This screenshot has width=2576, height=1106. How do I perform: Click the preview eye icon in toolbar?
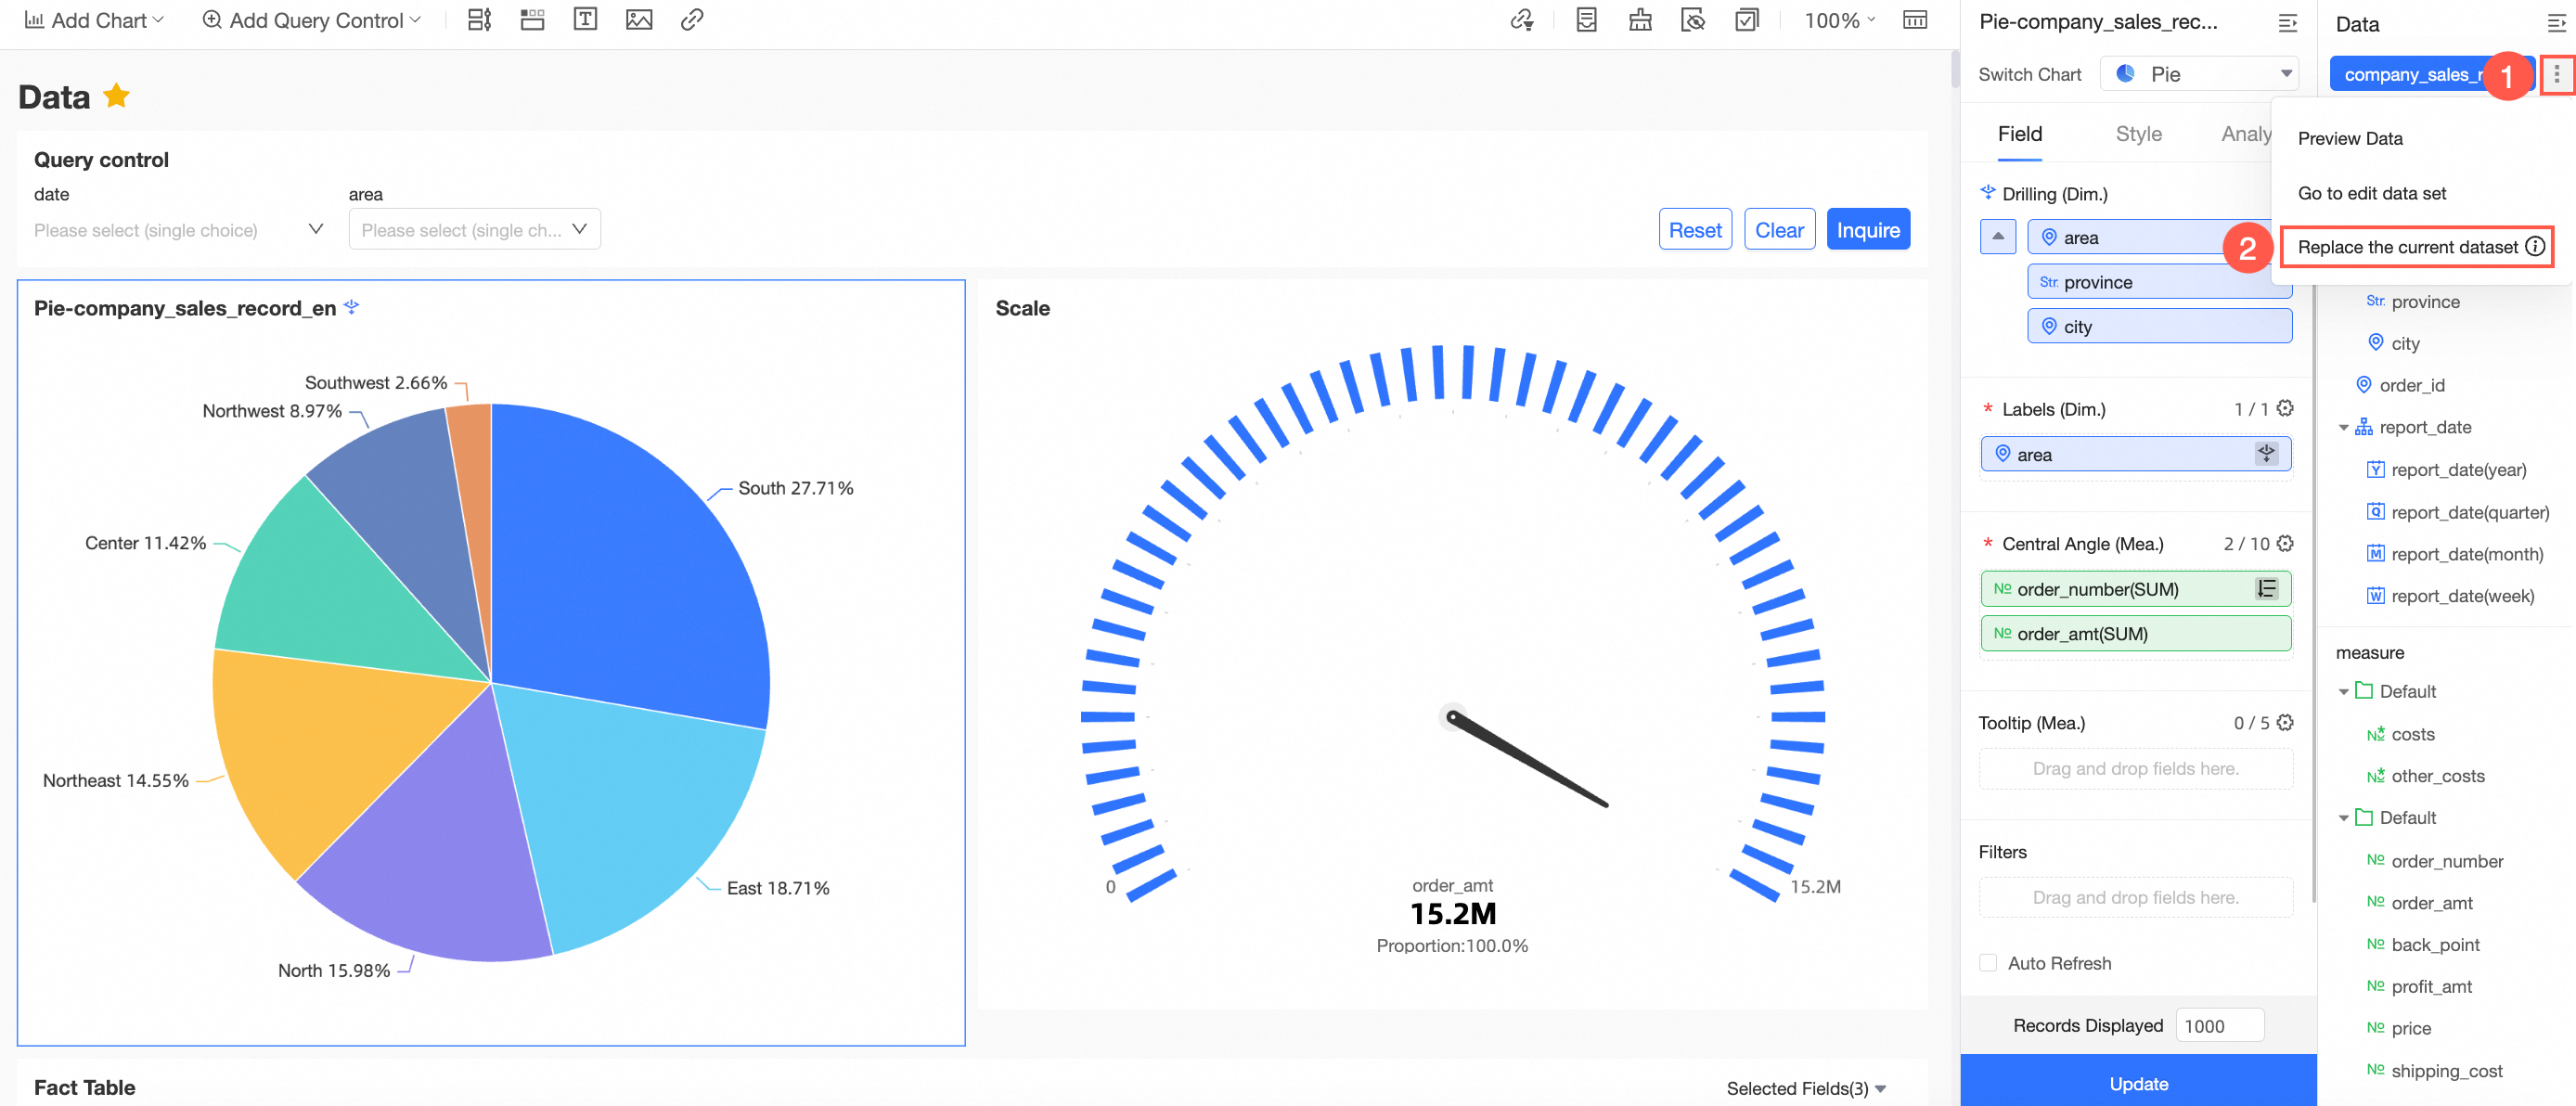[1693, 20]
